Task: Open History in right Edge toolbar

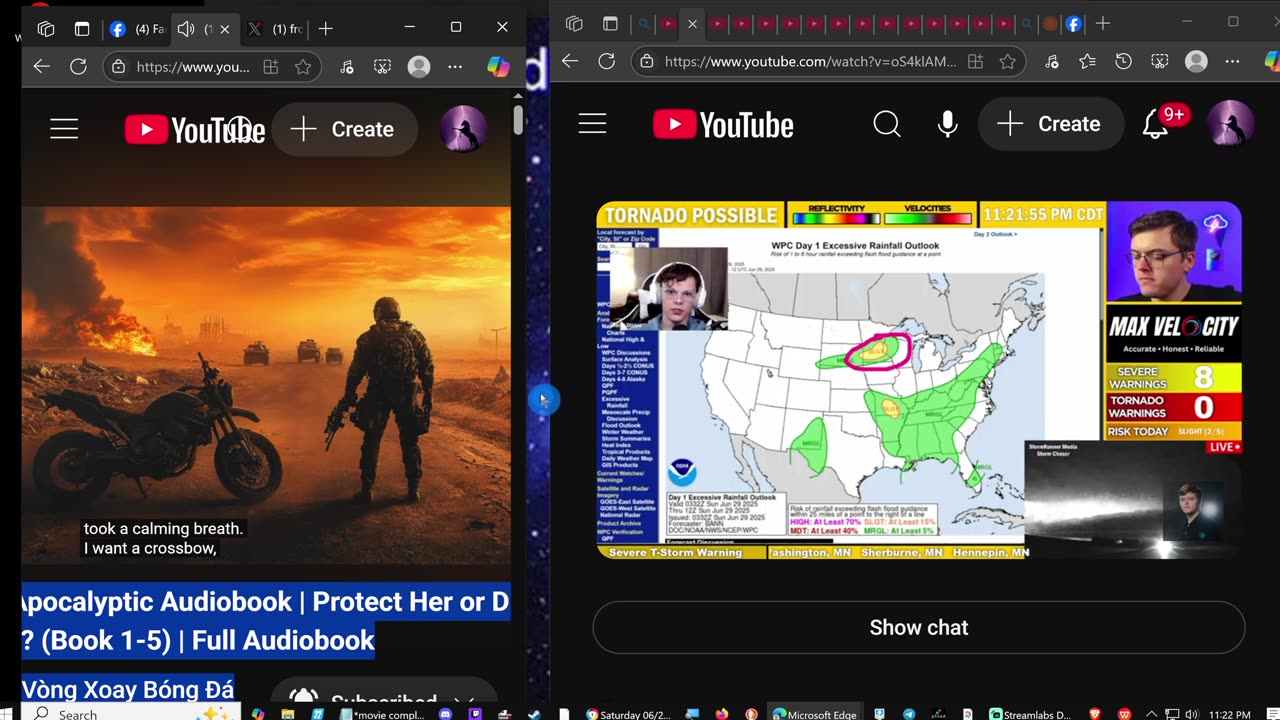Action: tap(1123, 61)
